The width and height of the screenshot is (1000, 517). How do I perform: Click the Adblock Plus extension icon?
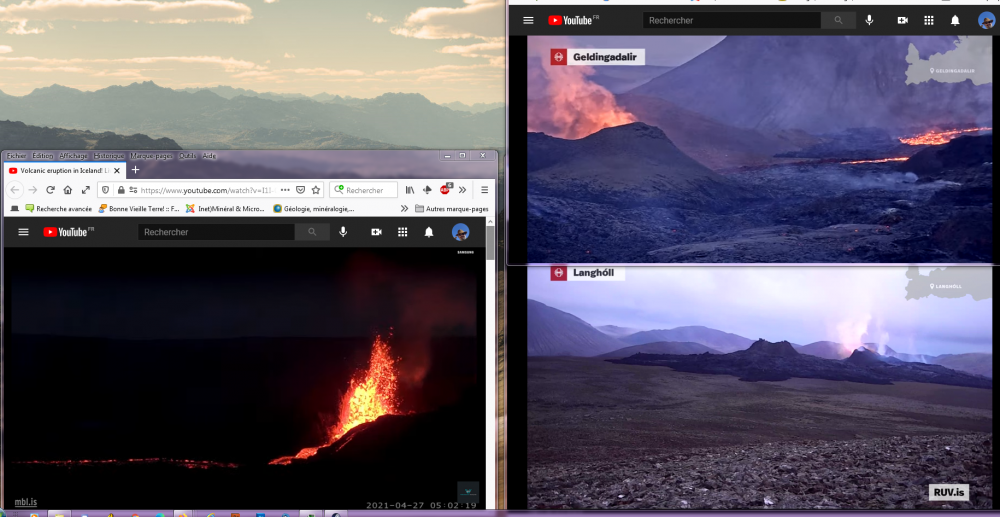(445, 190)
